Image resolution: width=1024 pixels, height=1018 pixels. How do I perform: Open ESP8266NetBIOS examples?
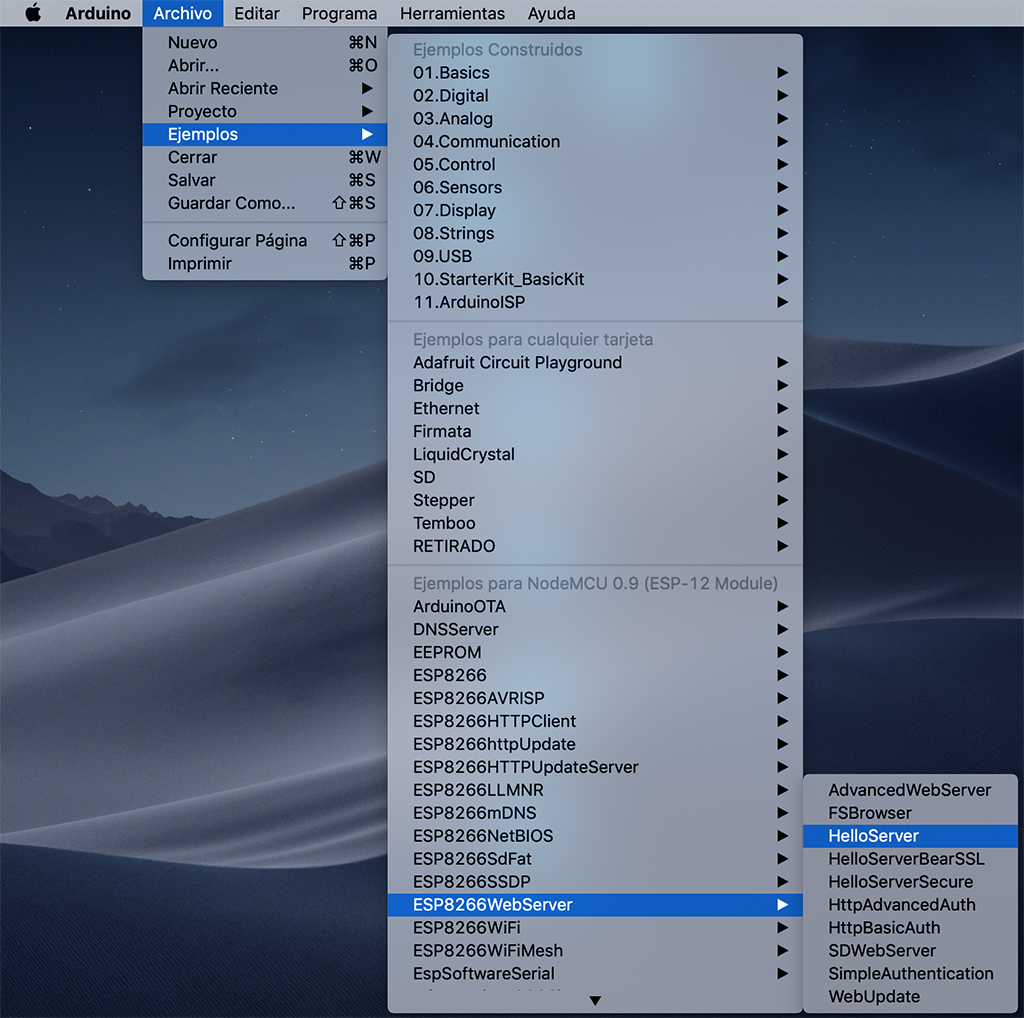tap(595, 836)
